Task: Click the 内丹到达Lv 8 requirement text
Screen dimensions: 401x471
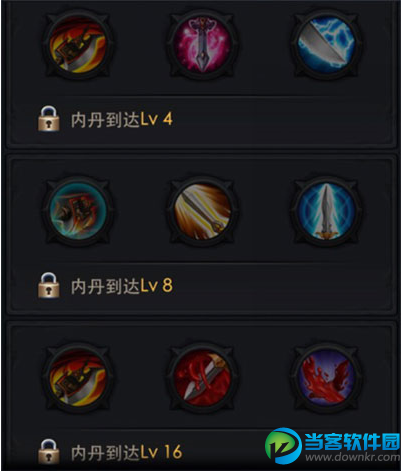Action: coord(122,286)
